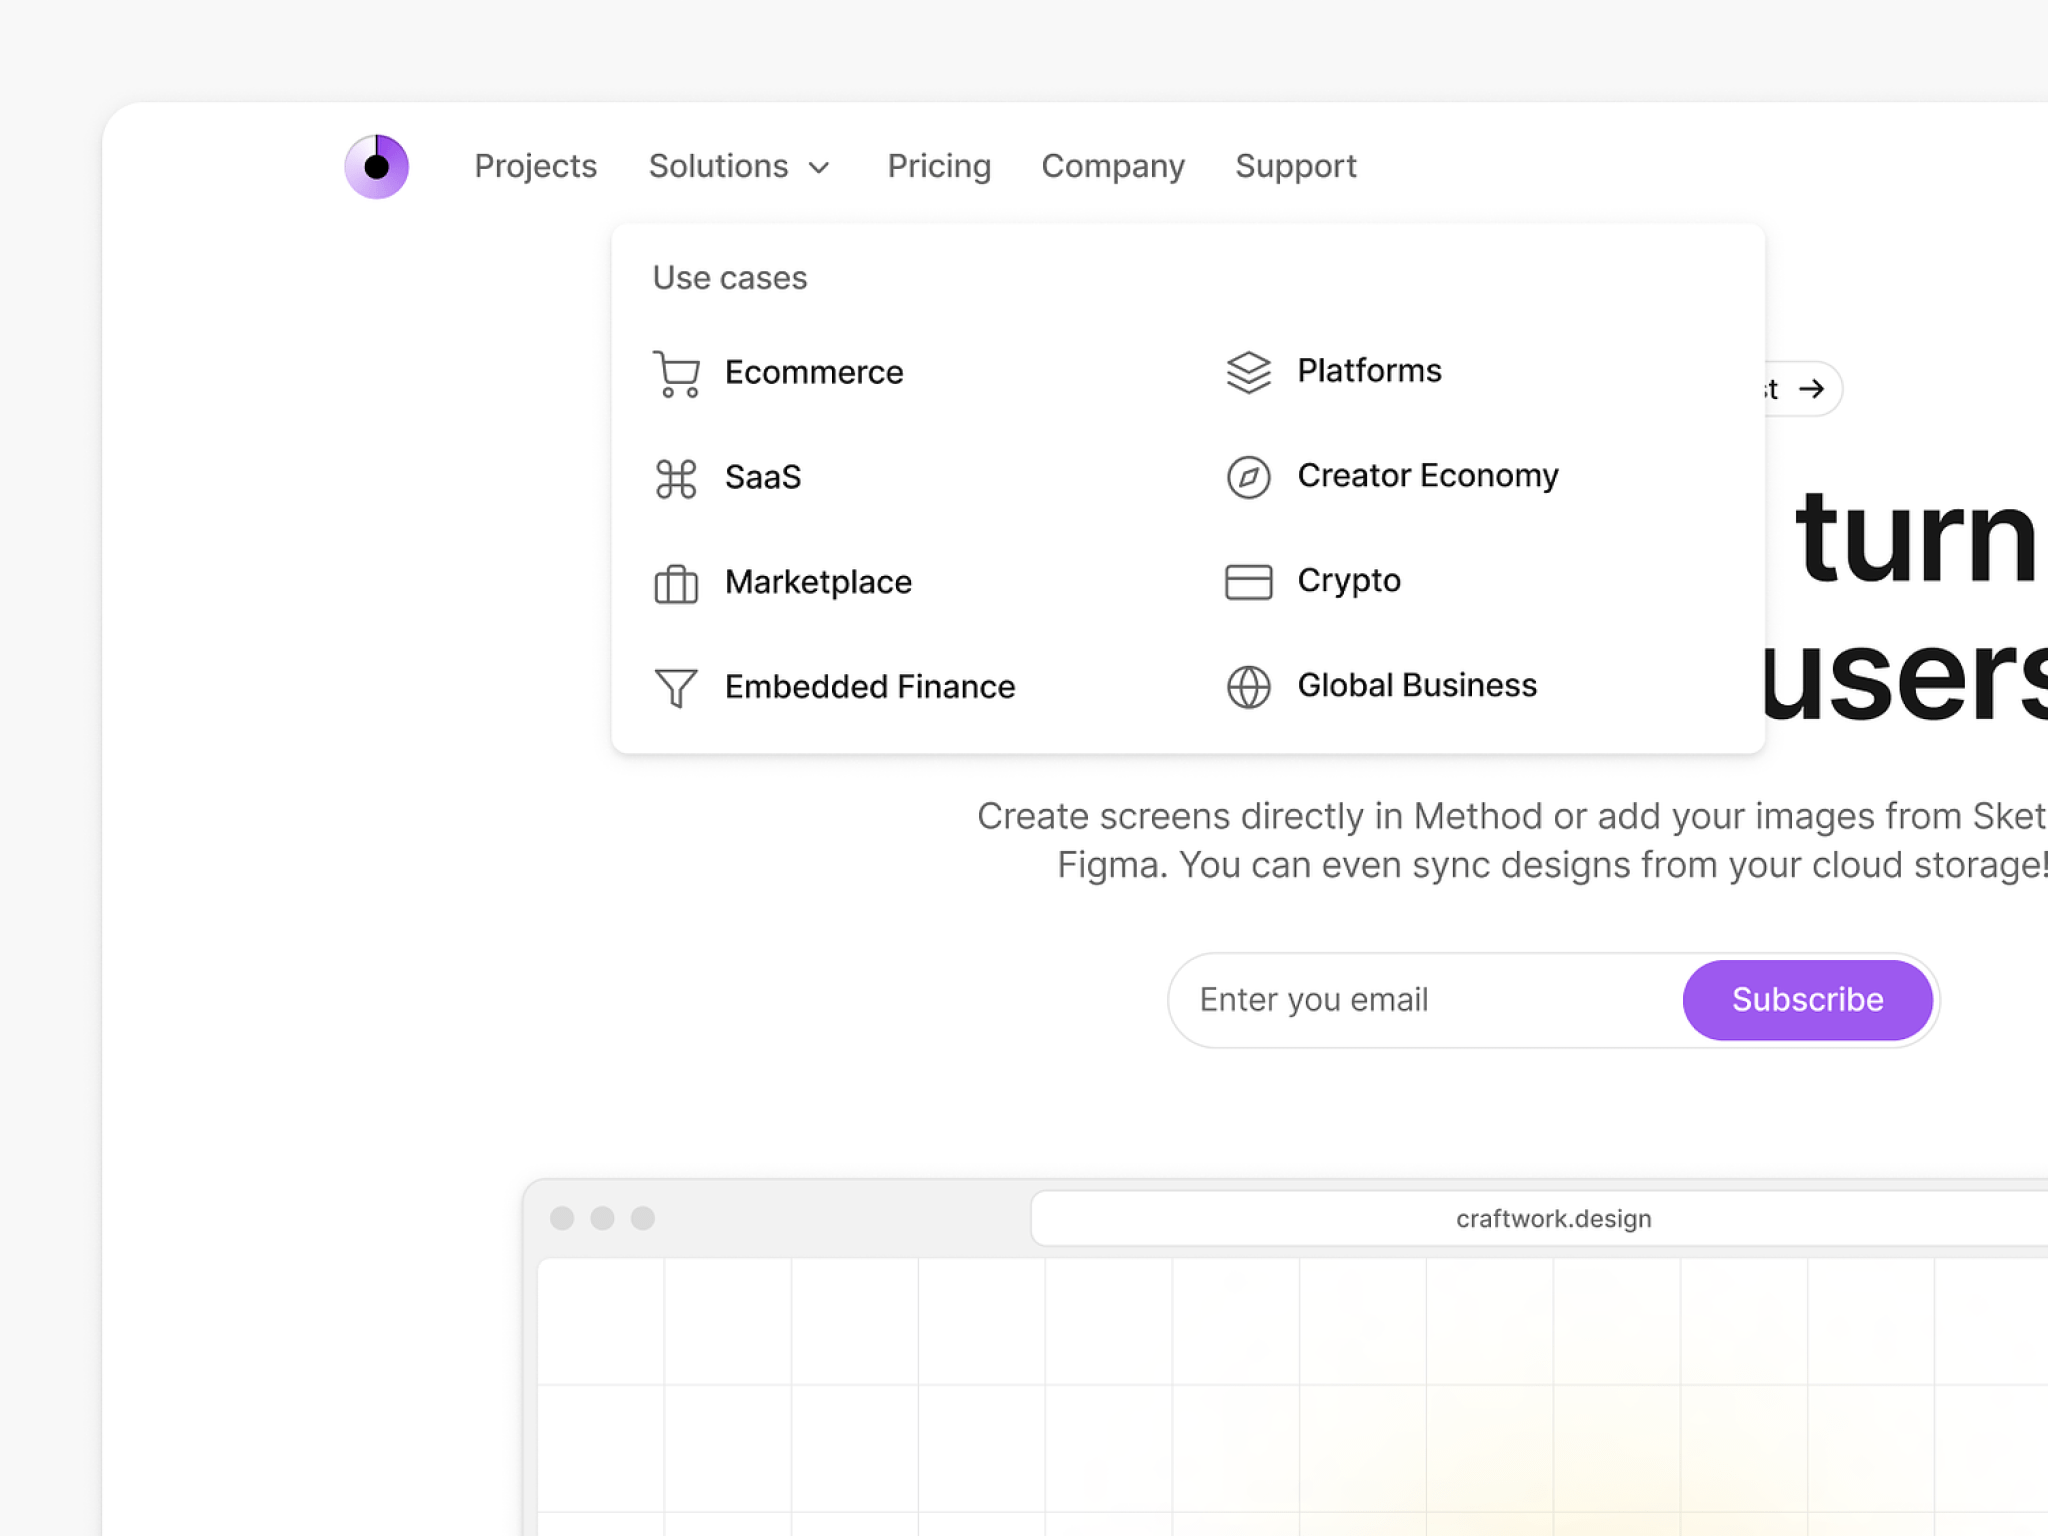
Task: Click the Marketplace briefcase icon
Action: pyautogui.click(x=676, y=583)
